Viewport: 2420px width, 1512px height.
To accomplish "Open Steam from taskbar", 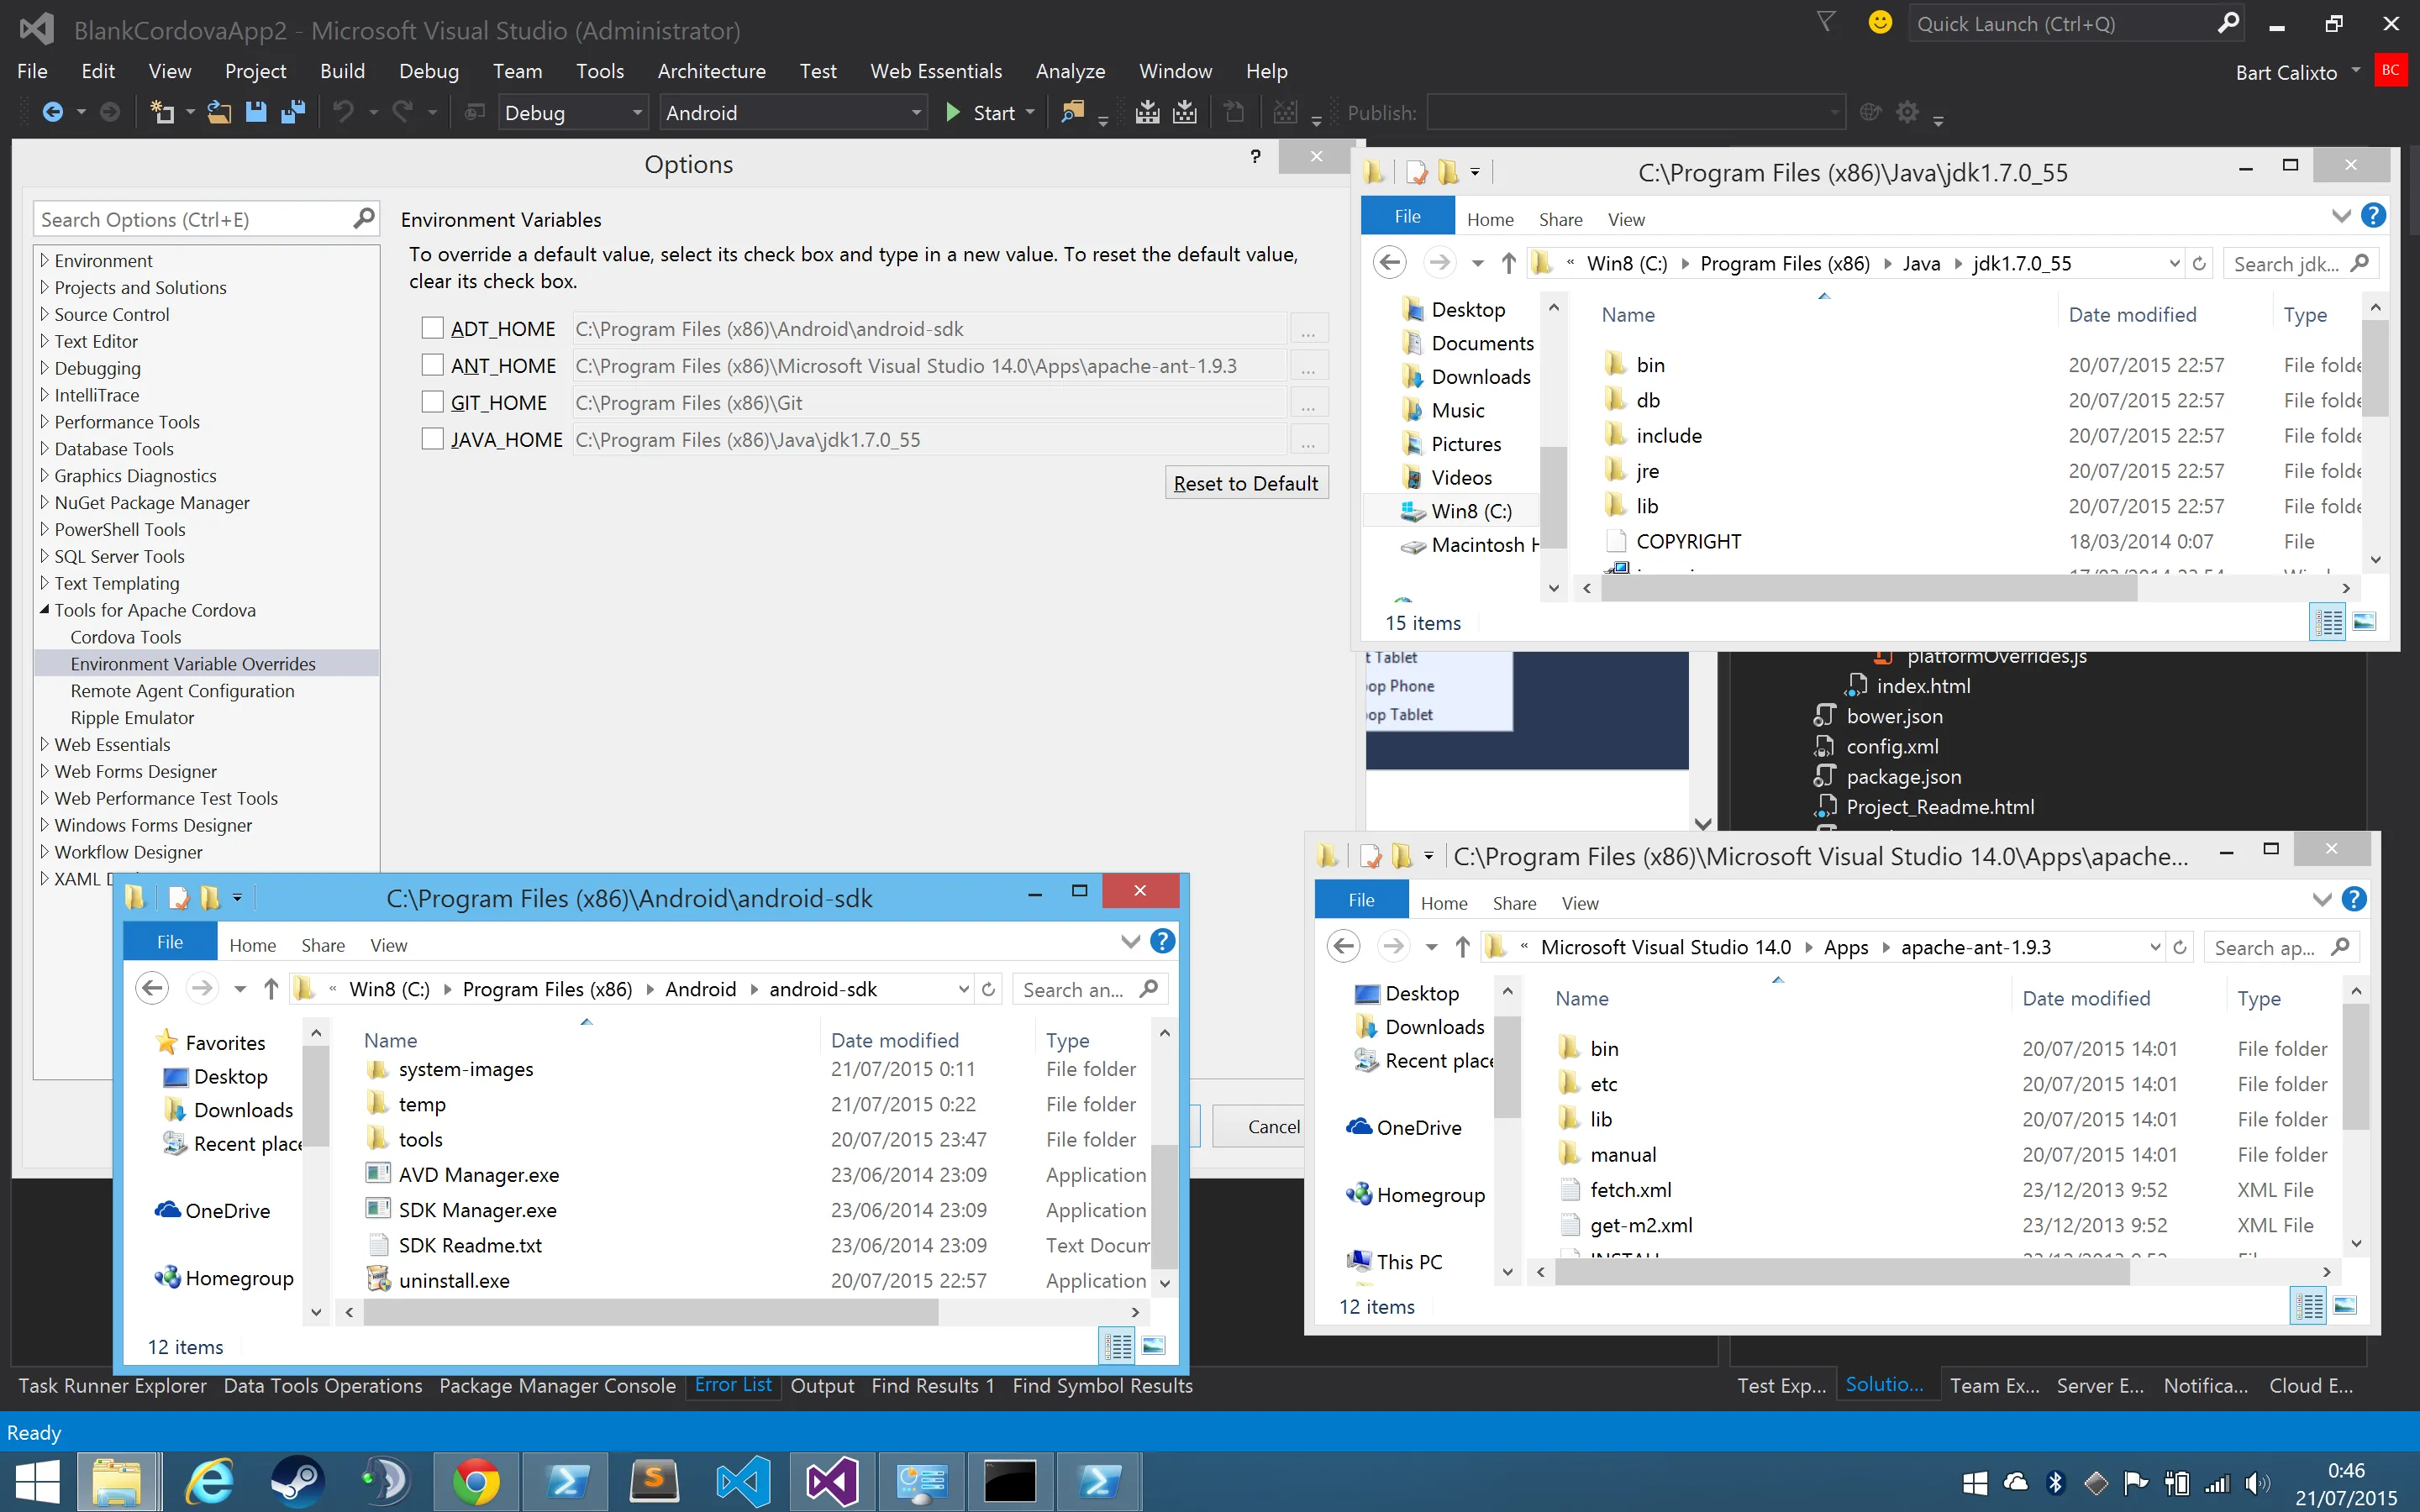I will point(297,1481).
